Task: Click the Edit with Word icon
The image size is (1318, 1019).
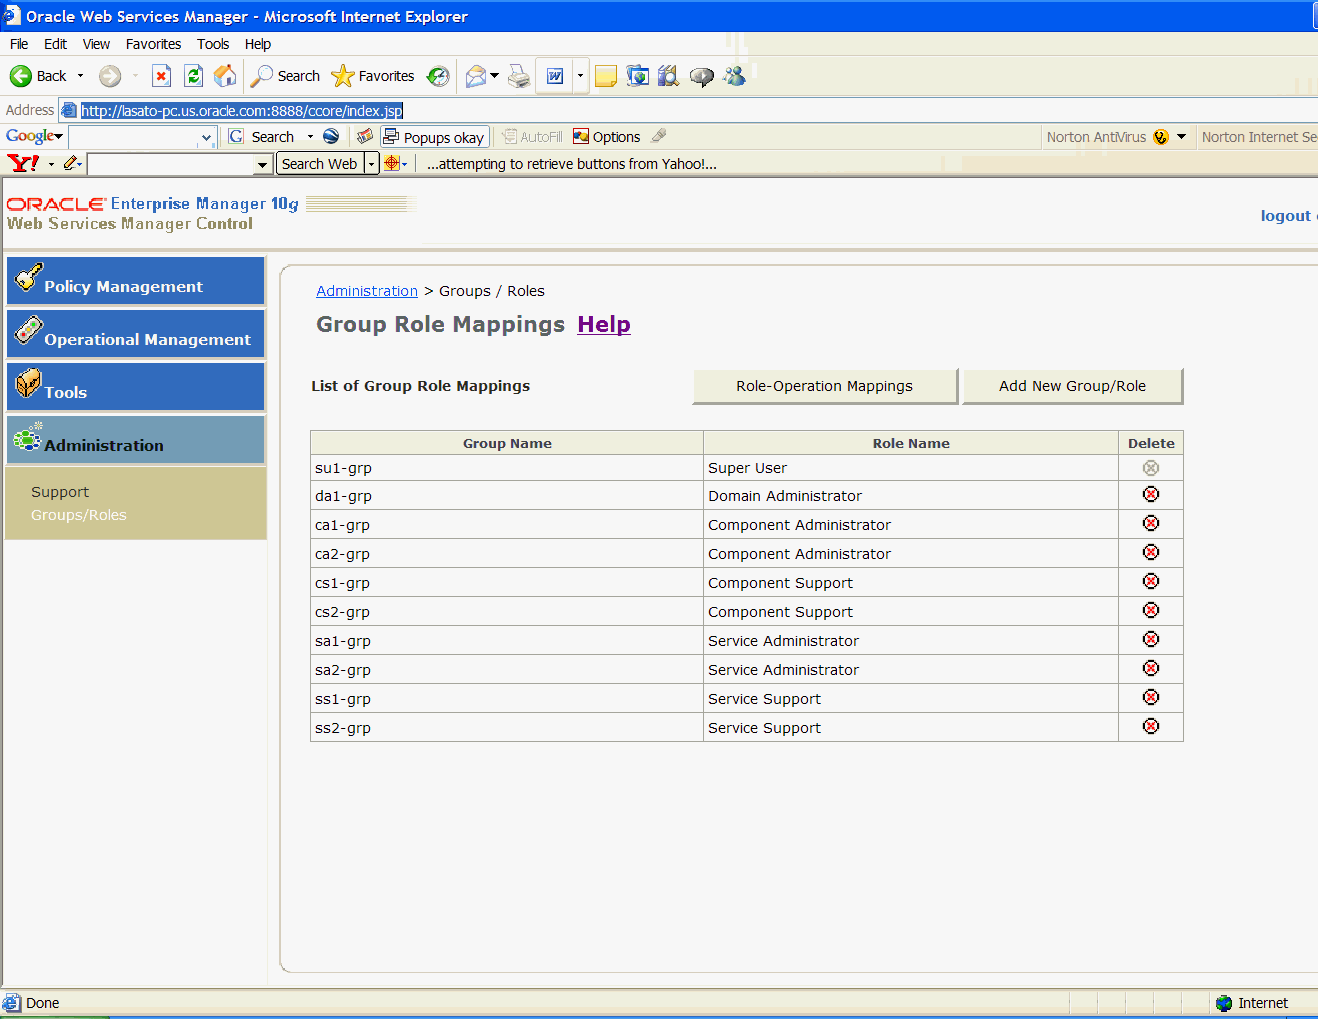Action: [x=555, y=76]
